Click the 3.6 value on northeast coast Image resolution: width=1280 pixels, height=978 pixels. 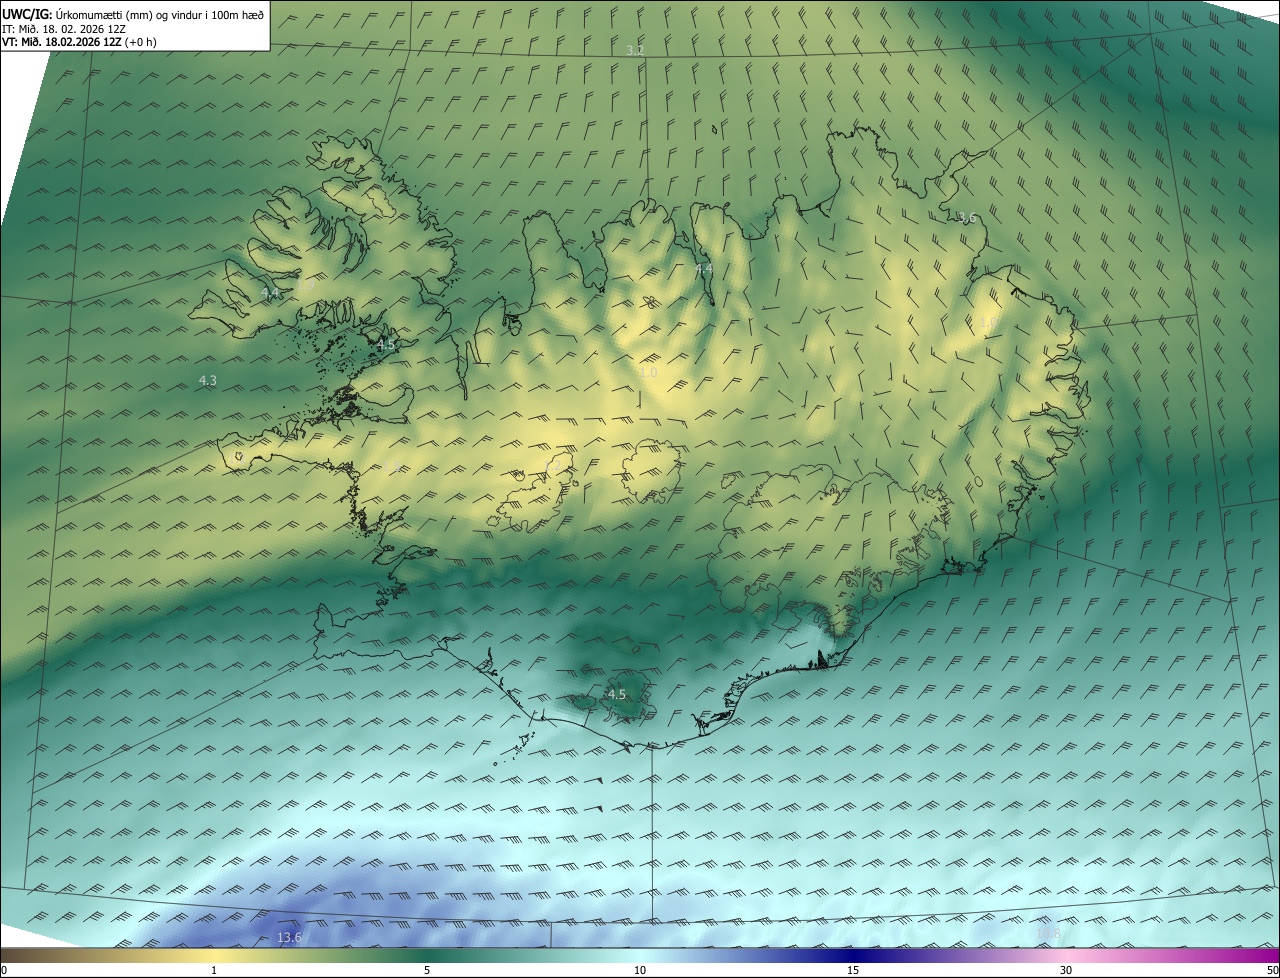(x=967, y=218)
